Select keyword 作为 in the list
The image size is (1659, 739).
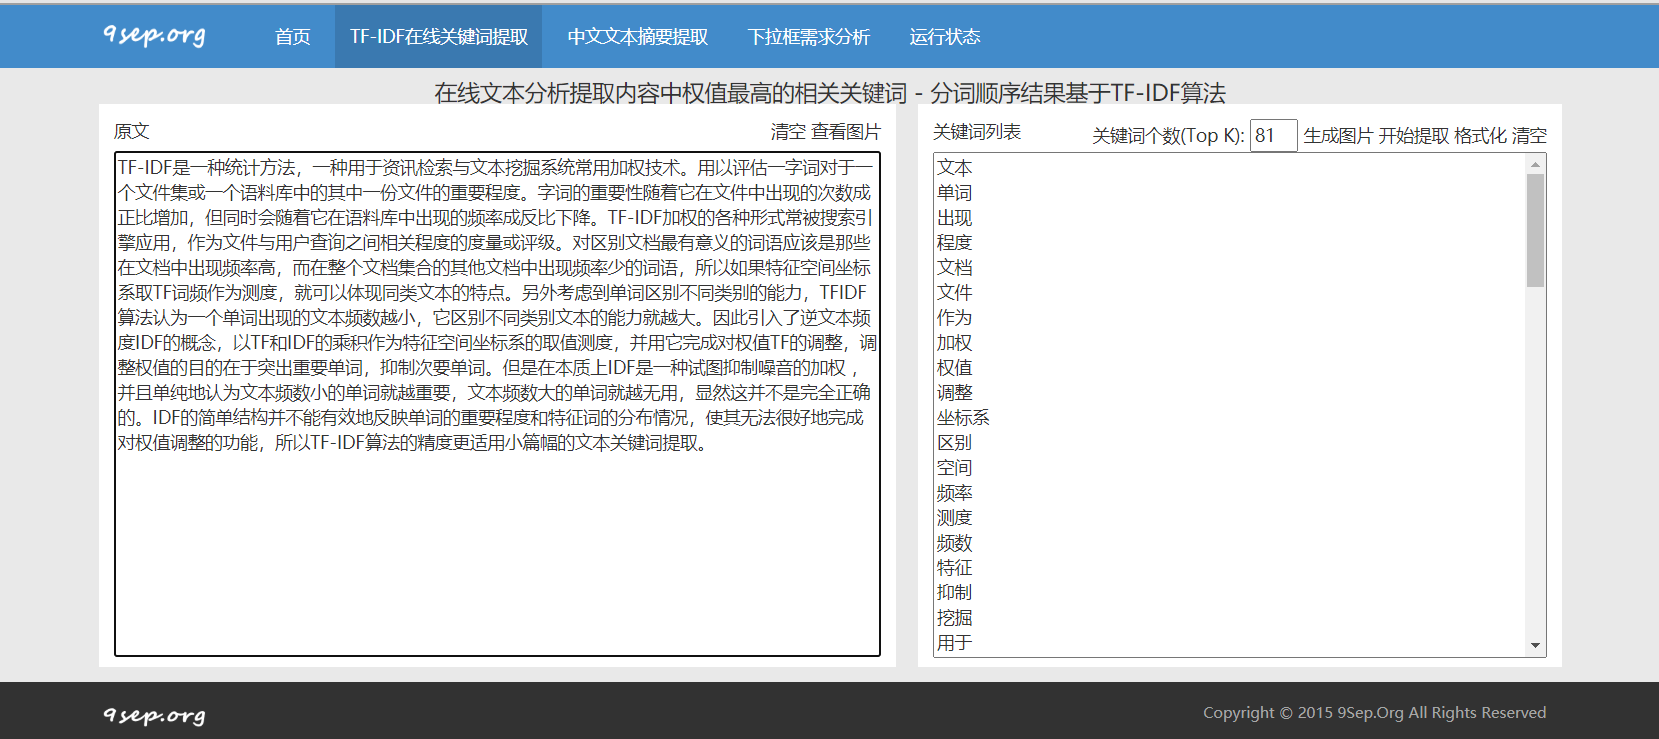coord(954,318)
